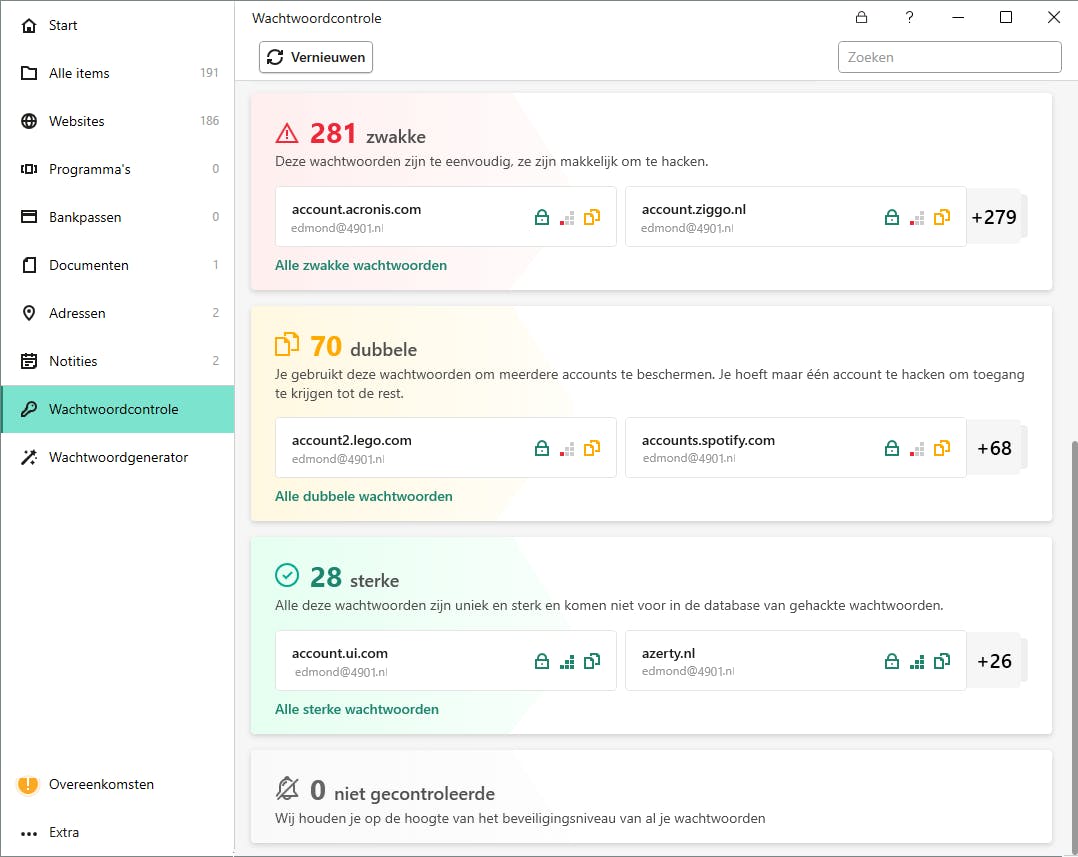This screenshot has width=1078, height=857.
Task: Click lock icon on account.acronis.com entry
Action: 541,217
